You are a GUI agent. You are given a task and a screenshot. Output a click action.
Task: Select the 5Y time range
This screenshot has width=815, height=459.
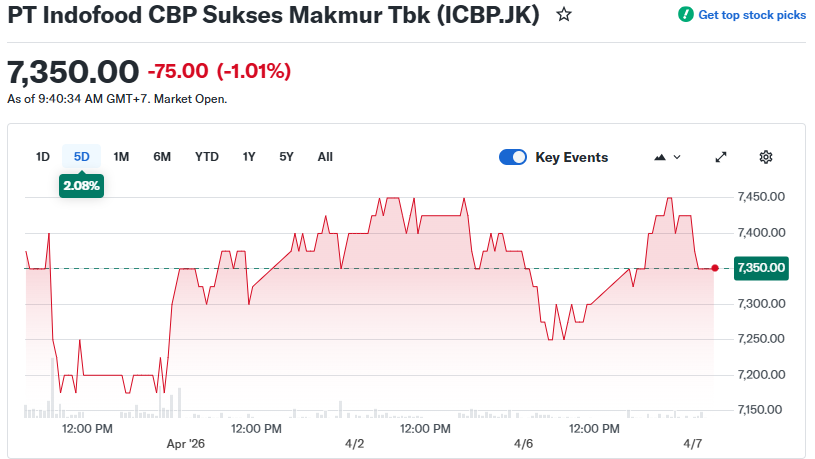287,157
